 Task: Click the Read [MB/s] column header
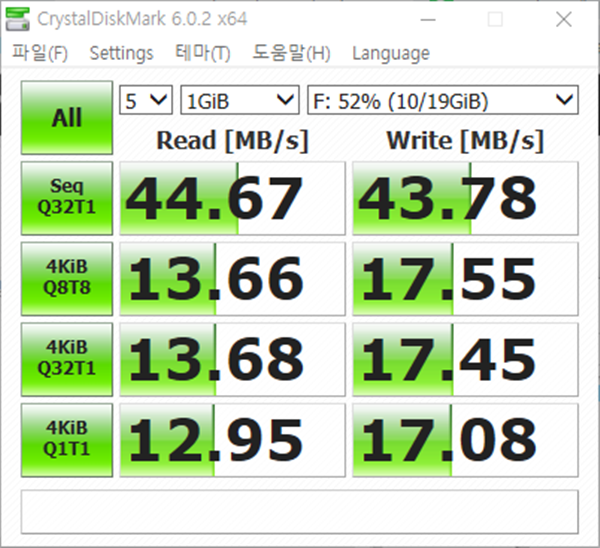coord(232,140)
